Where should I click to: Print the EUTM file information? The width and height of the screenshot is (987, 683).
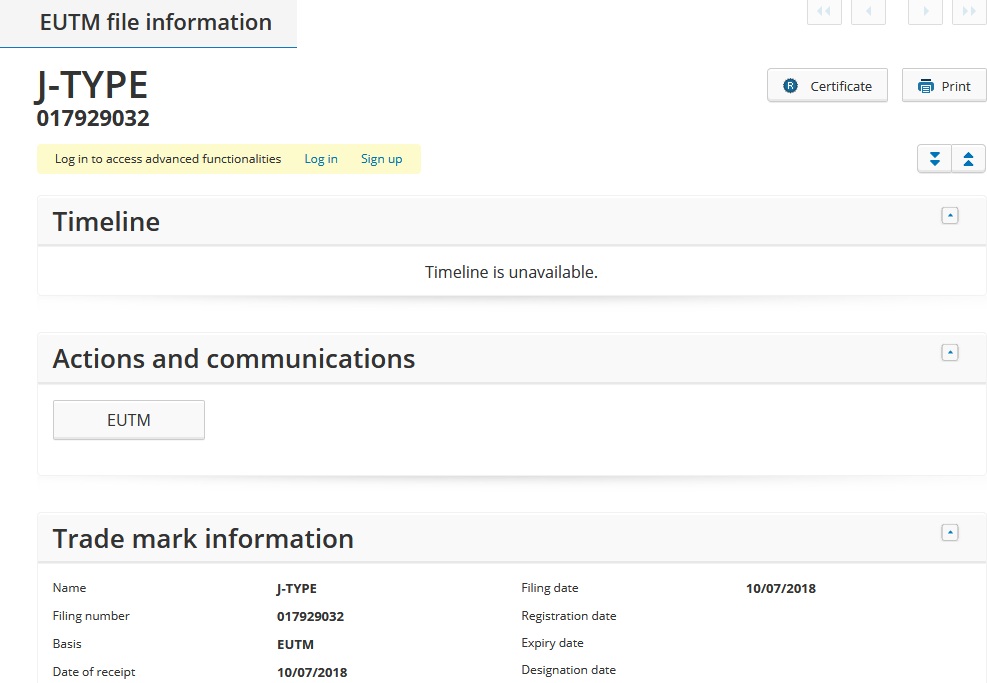tap(944, 86)
